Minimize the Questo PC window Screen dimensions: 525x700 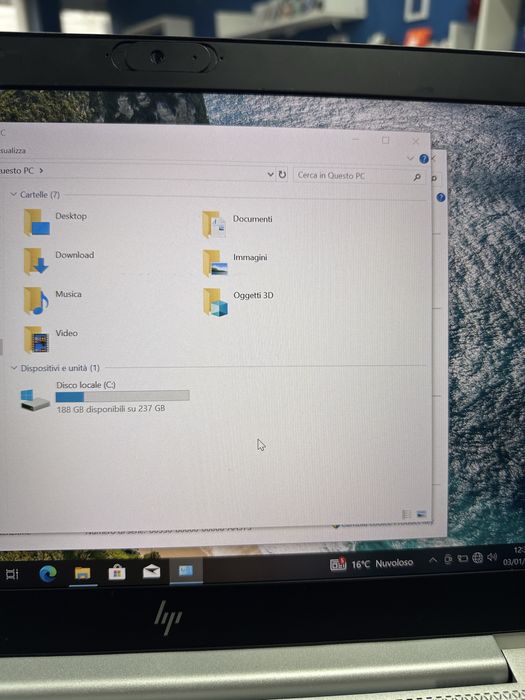pyautogui.click(x=356, y=139)
